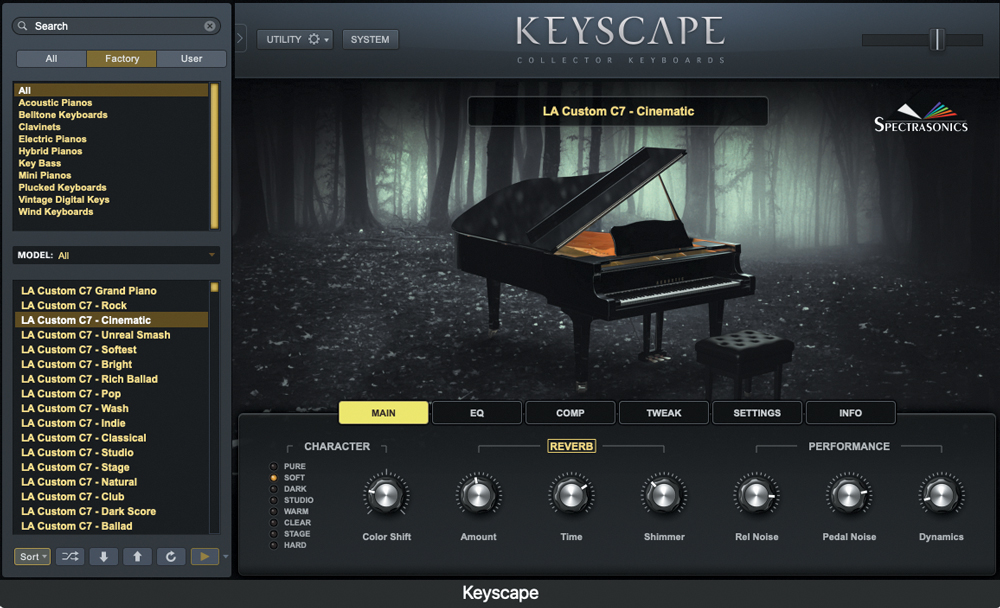This screenshot has width=1000, height=608.
Task: Select the CLEAR character option
Action: tap(290, 523)
